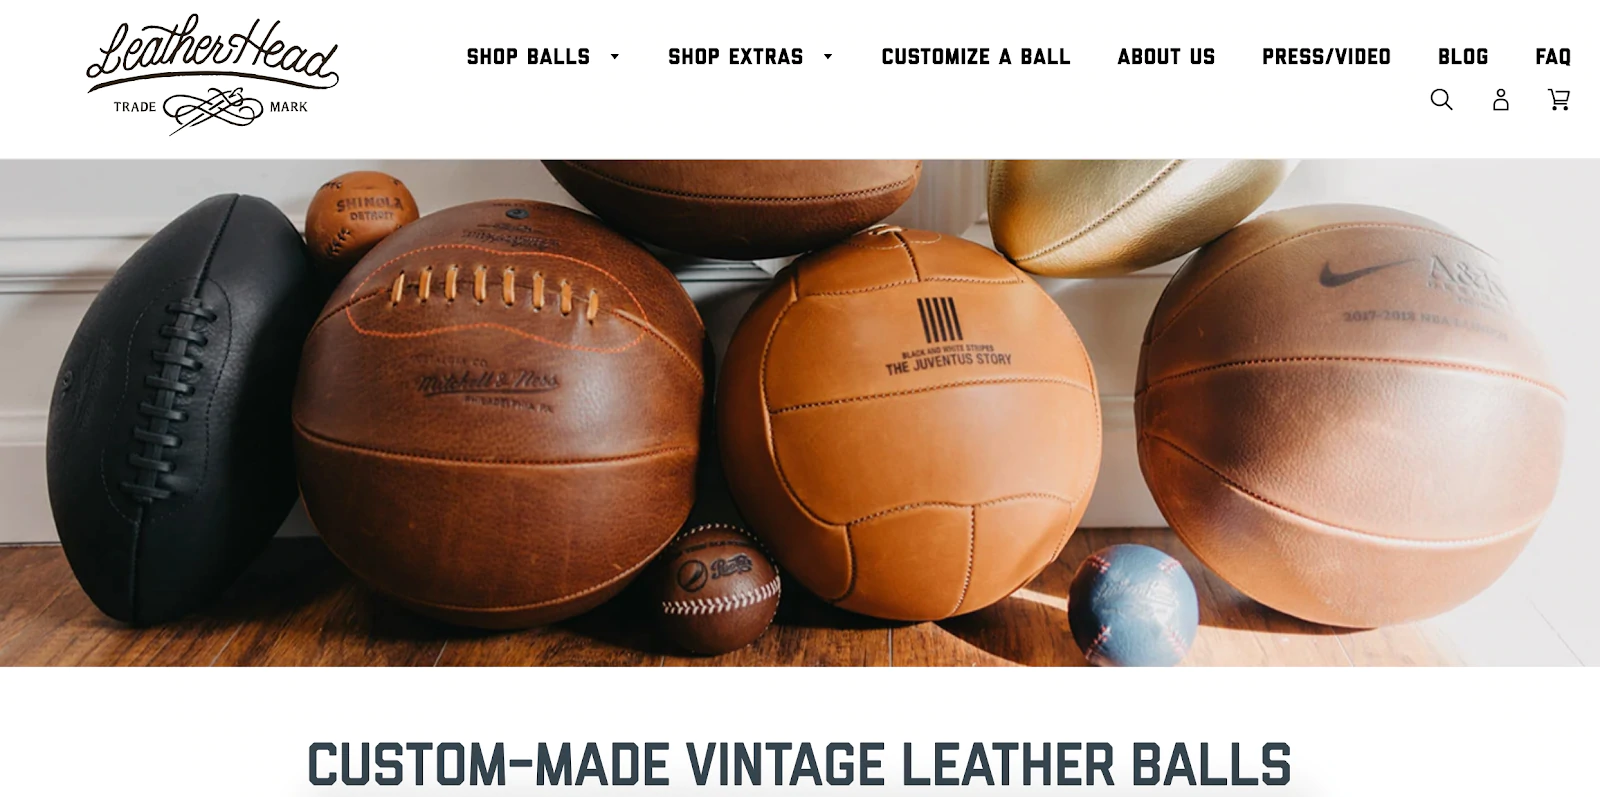Open the About Us page
1600x797 pixels.
pyautogui.click(x=1166, y=57)
